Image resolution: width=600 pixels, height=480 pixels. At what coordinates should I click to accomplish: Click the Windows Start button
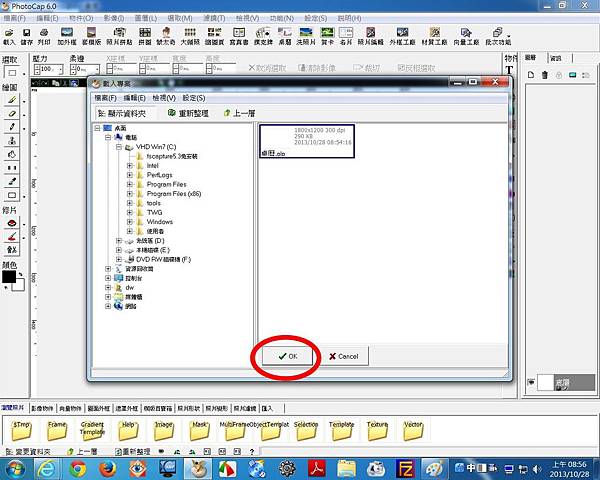pyautogui.click(x=15, y=469)
